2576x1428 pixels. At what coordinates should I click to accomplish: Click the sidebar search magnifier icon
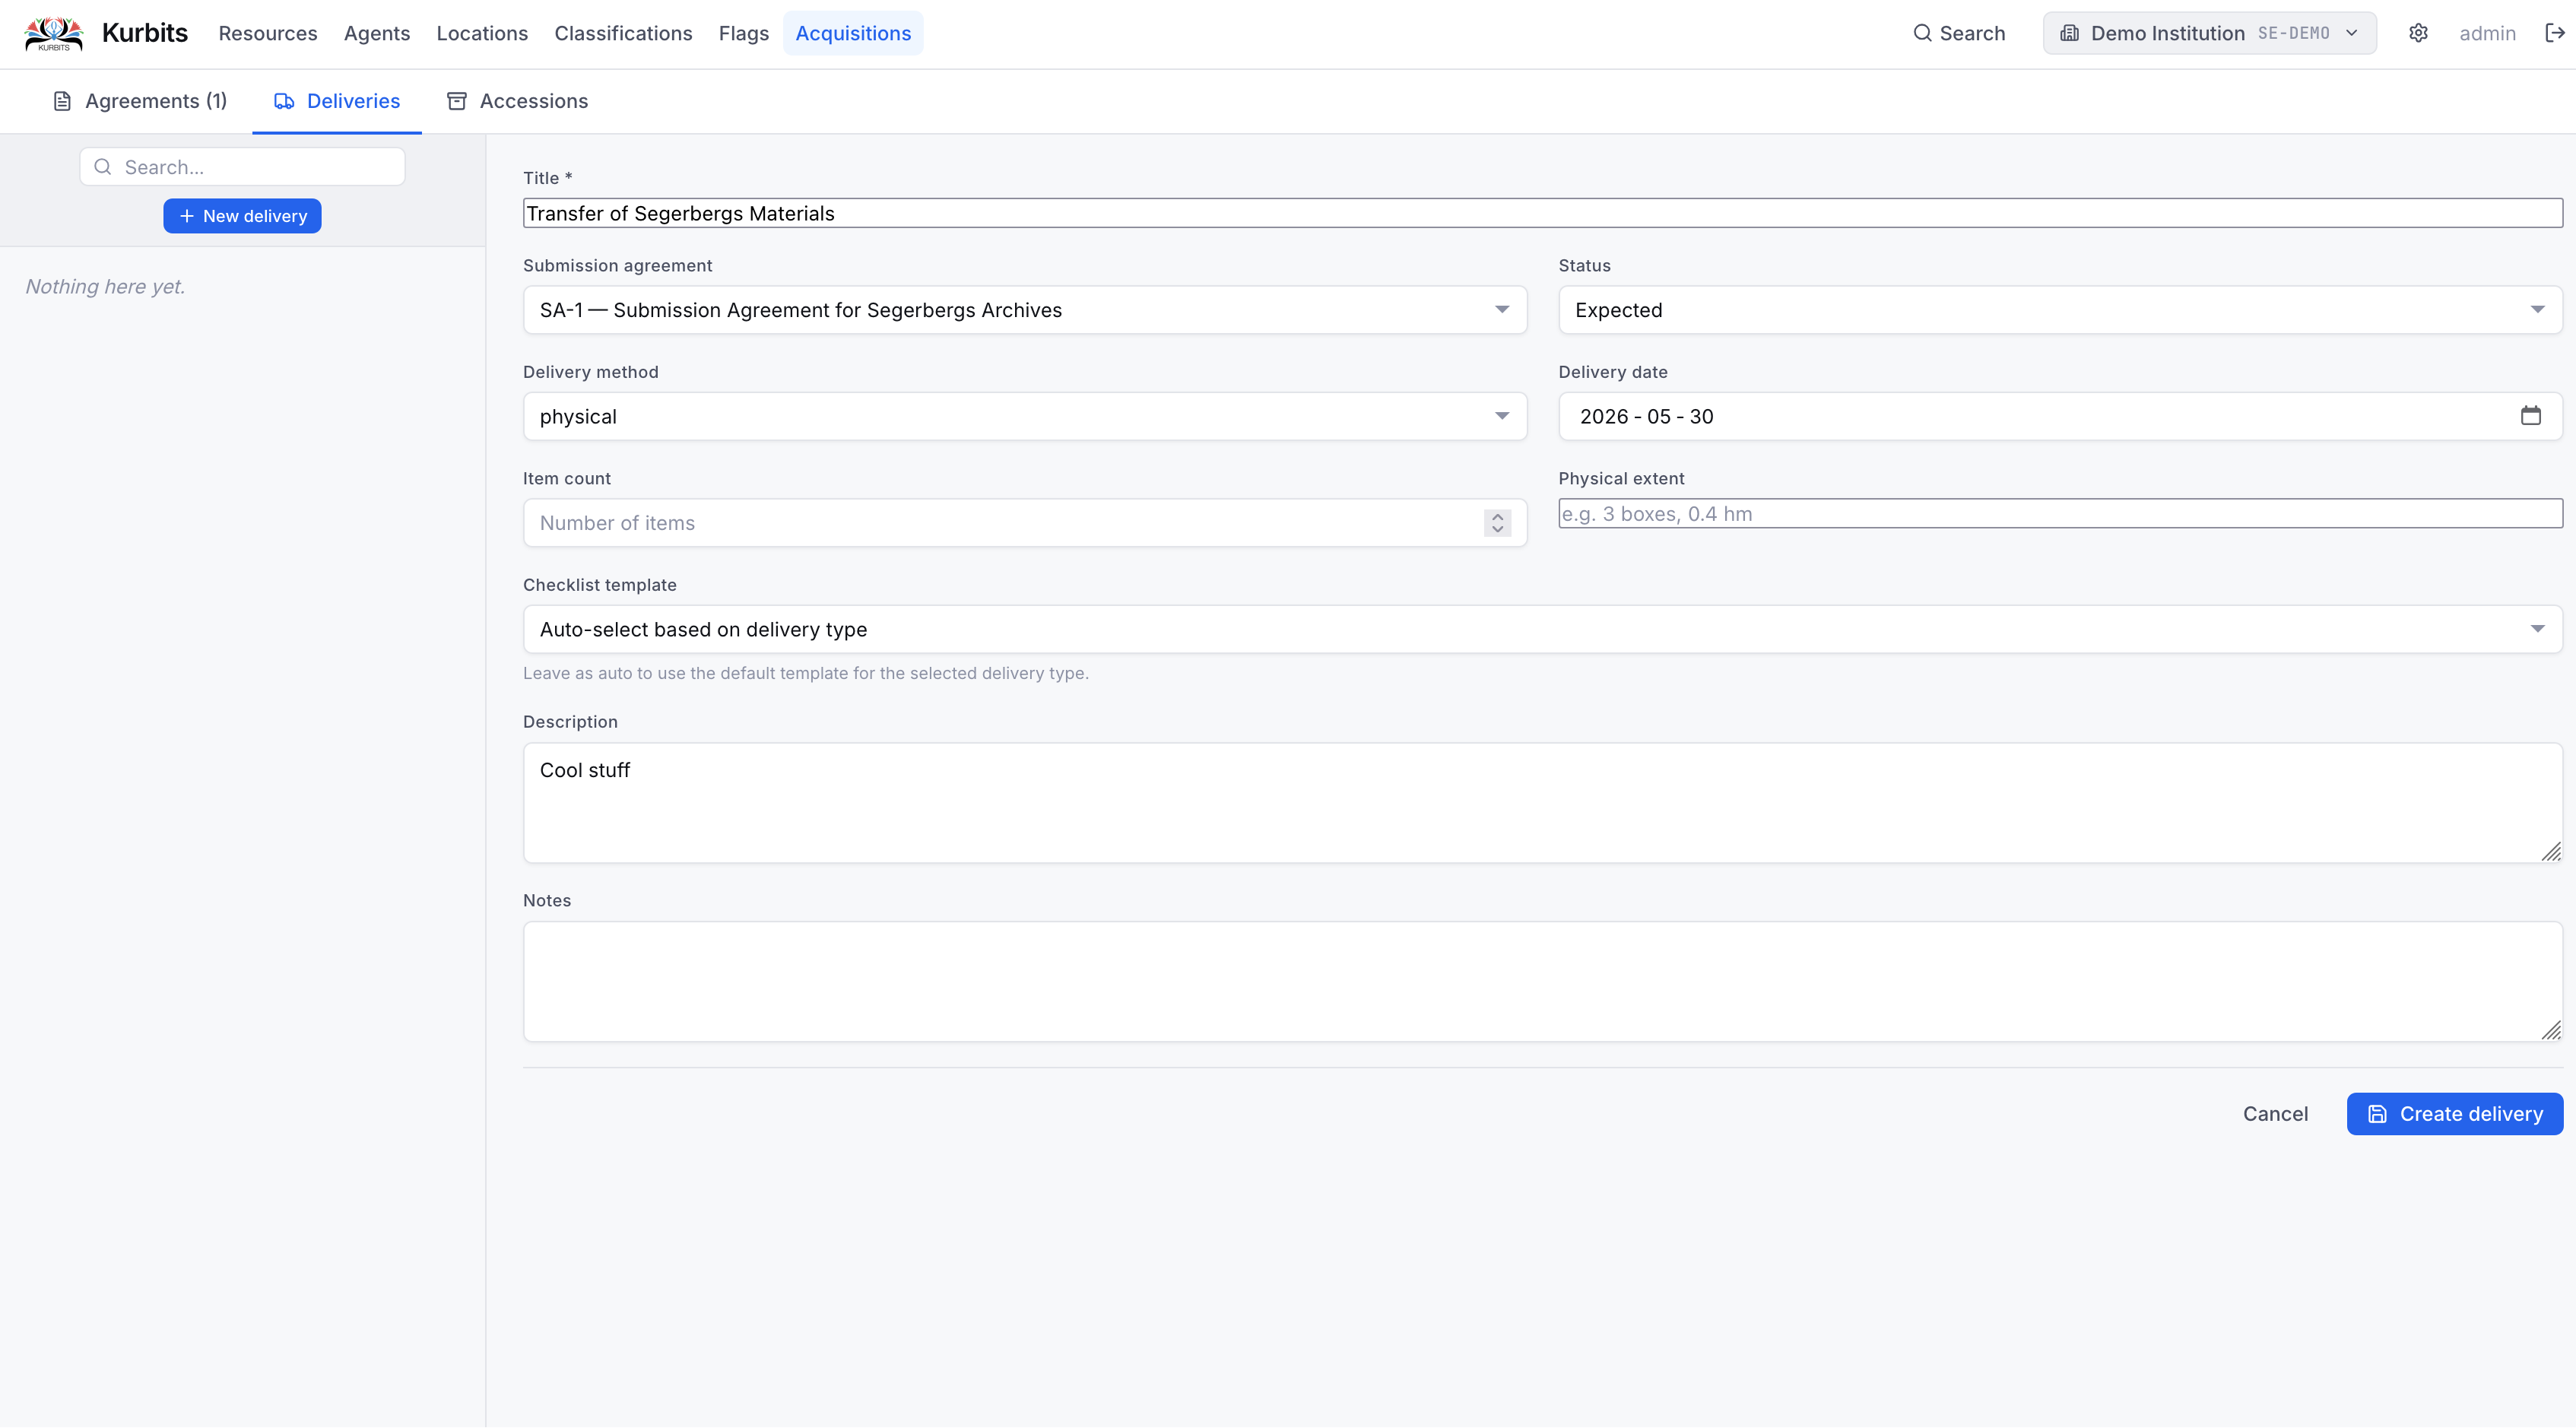click(x=102, y=167)
